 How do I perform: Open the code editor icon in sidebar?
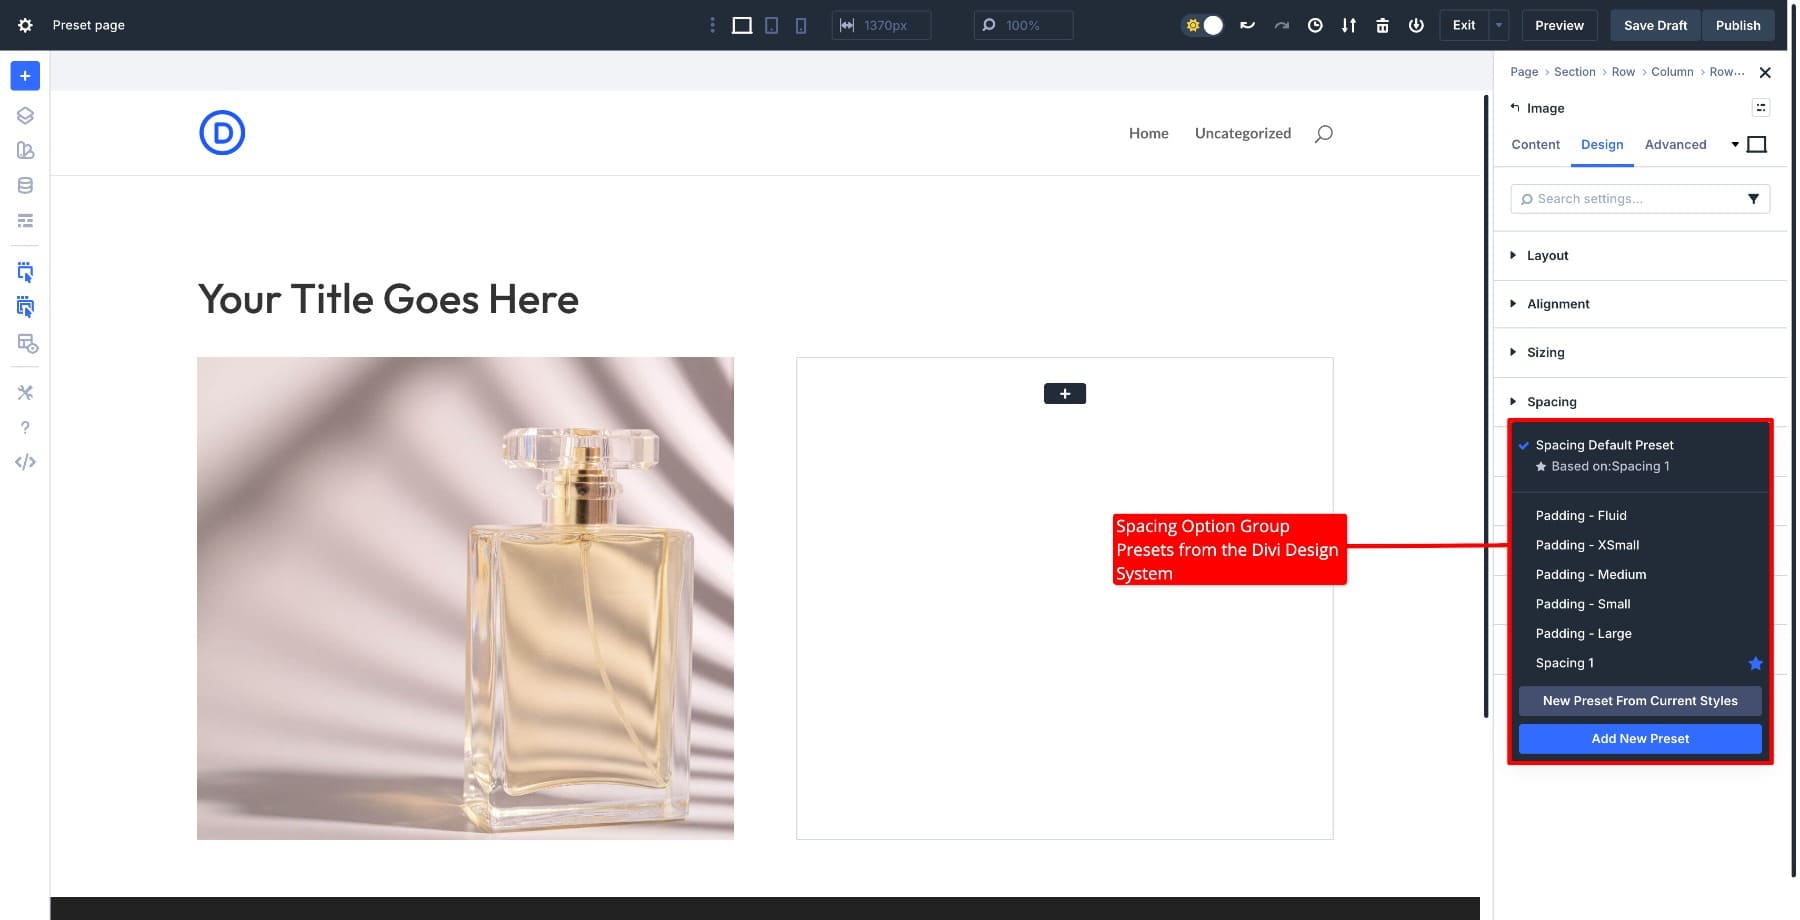[x=25, y=462]
